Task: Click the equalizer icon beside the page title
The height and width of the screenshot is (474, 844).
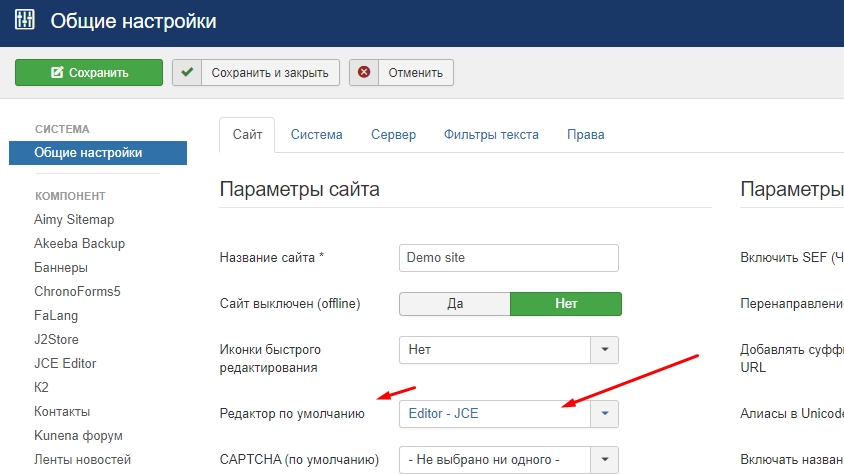Action: coord(24,20)
